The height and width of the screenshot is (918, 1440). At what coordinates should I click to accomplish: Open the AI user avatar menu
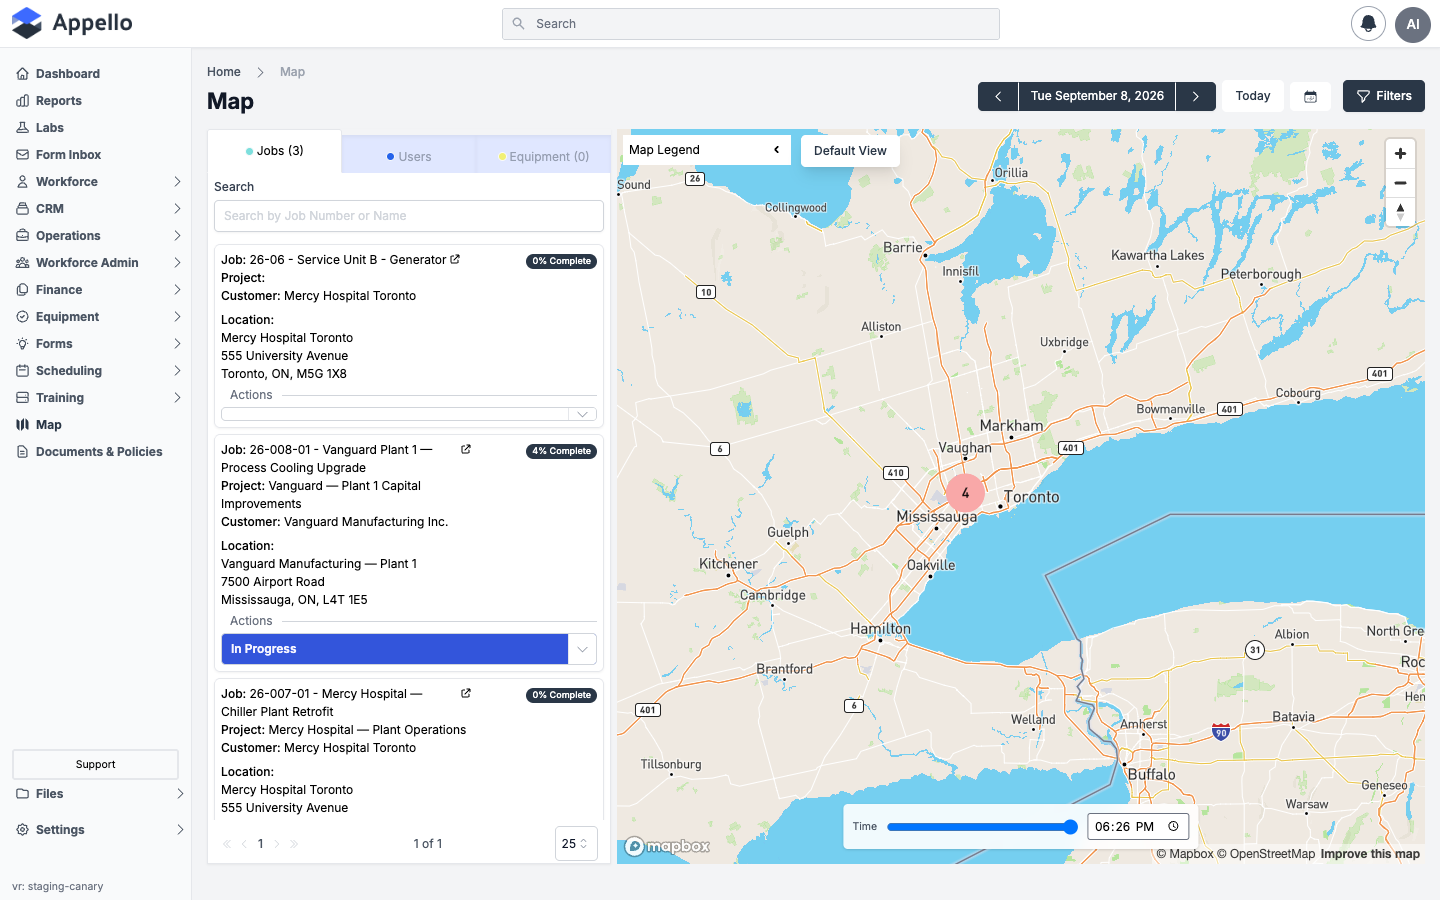tap(1412, 24)
